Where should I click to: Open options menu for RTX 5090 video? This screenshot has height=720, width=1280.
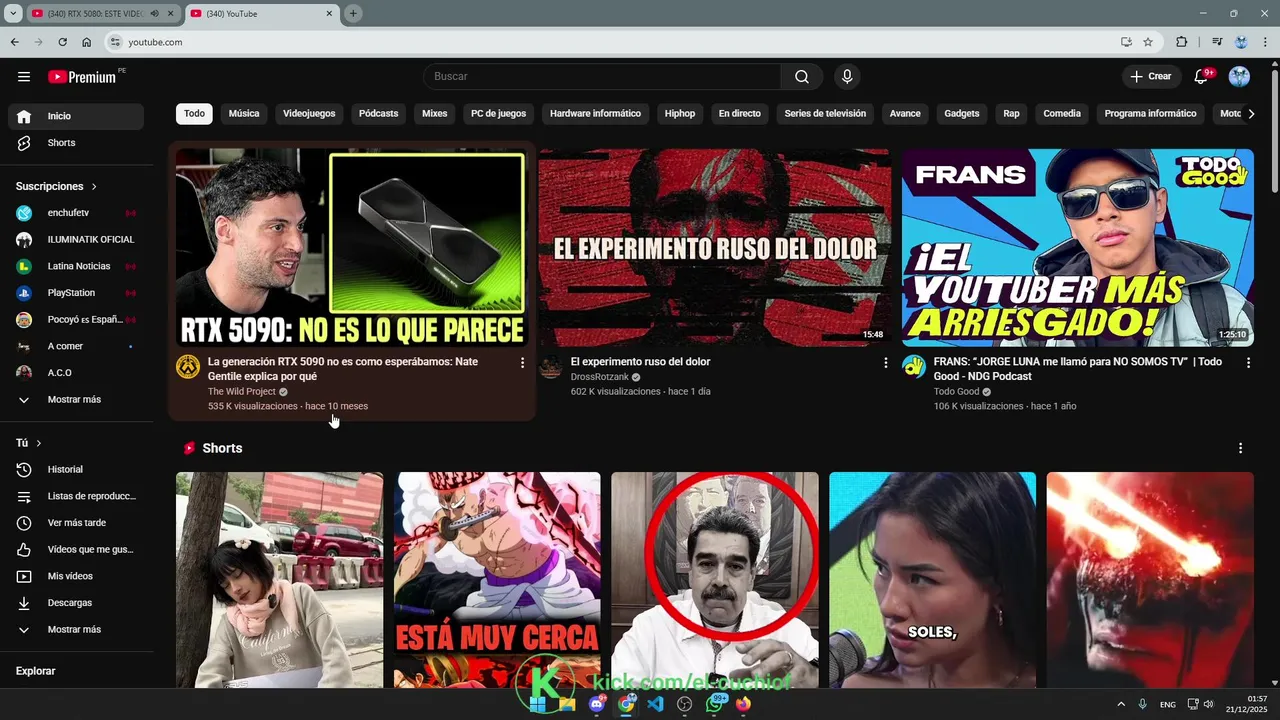[522, 363]
